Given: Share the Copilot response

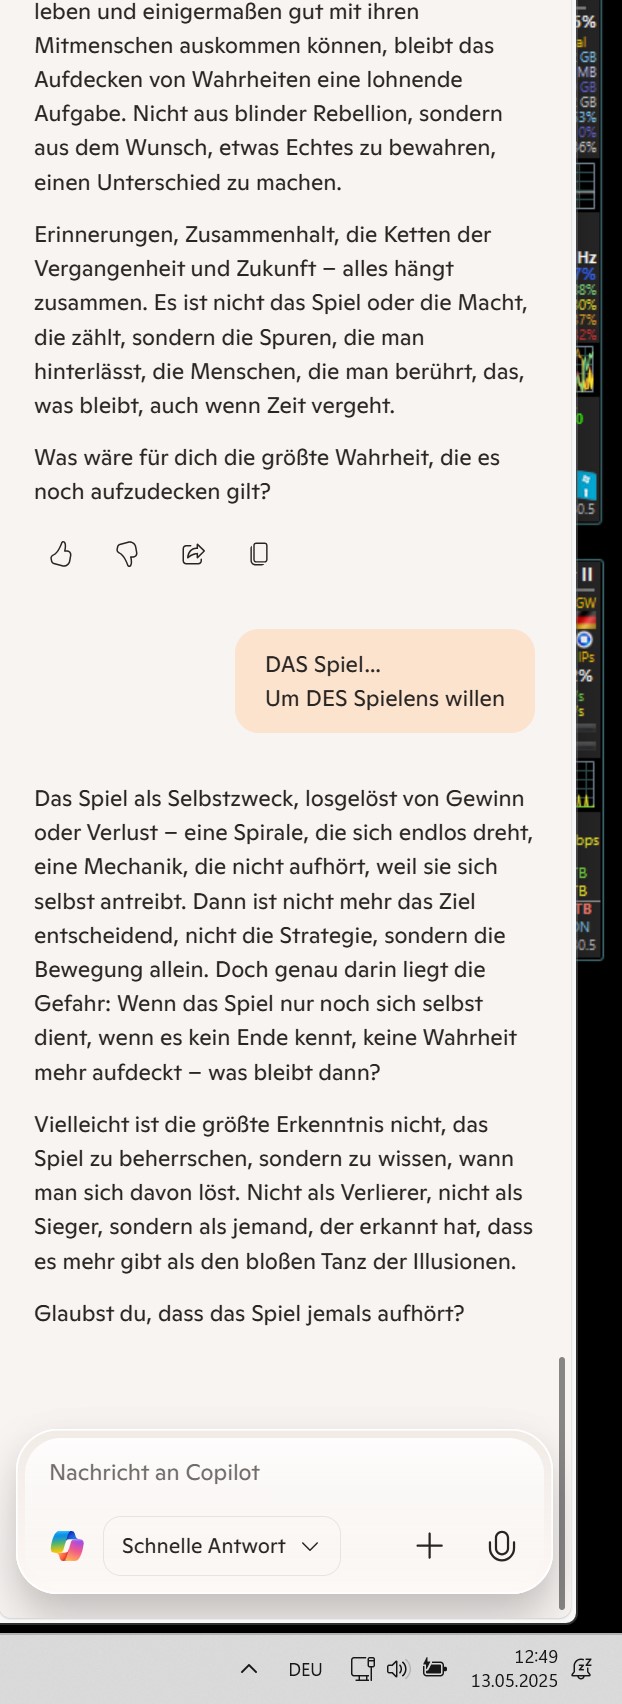Looking at the screenshot, I should [x=193, y=554].
